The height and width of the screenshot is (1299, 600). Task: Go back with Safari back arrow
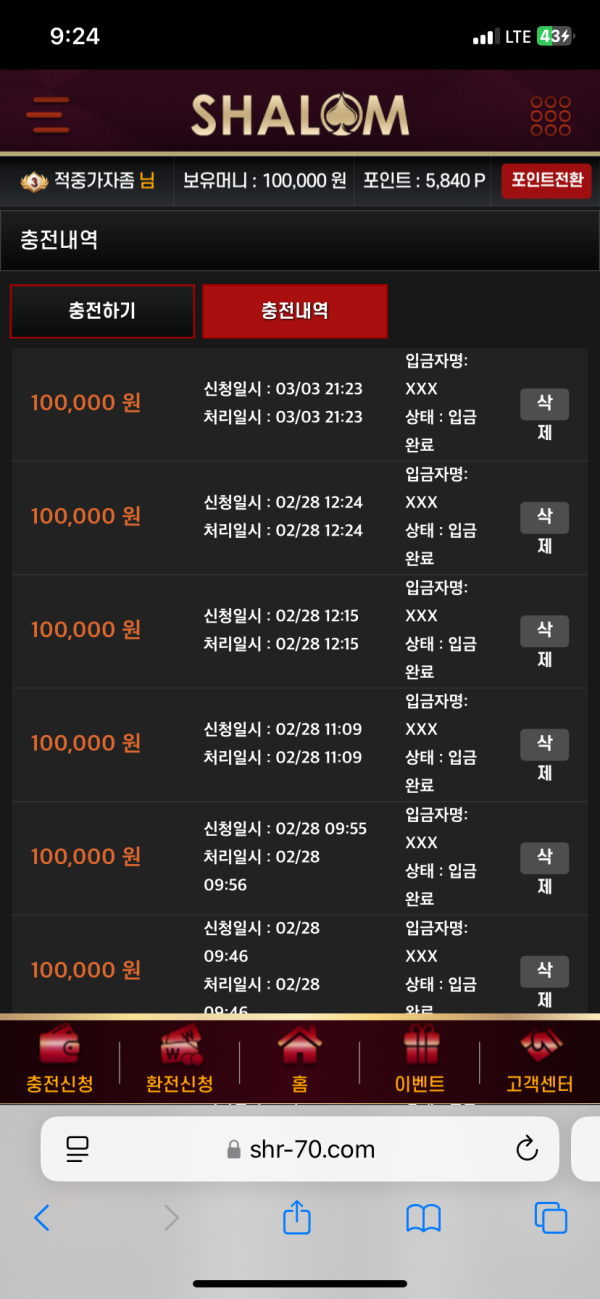[x=41, y=1217]
